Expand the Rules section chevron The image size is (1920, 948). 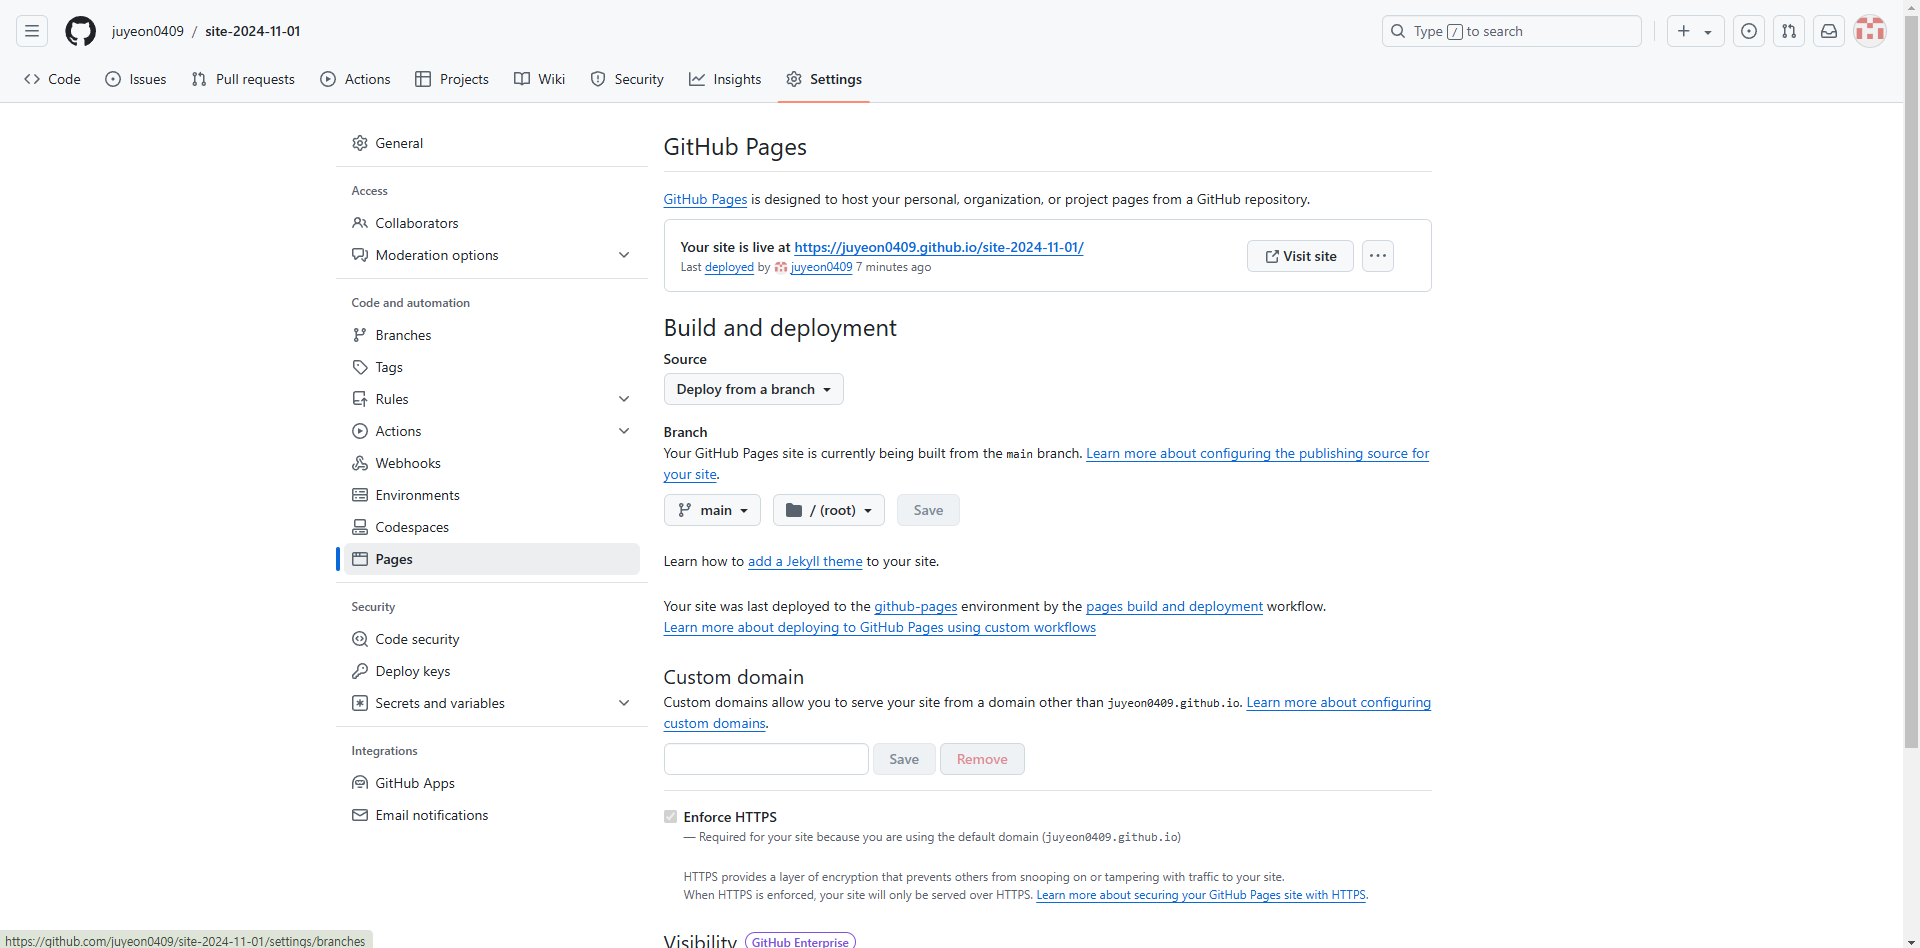pyautogui.click(x=624, y=399)
